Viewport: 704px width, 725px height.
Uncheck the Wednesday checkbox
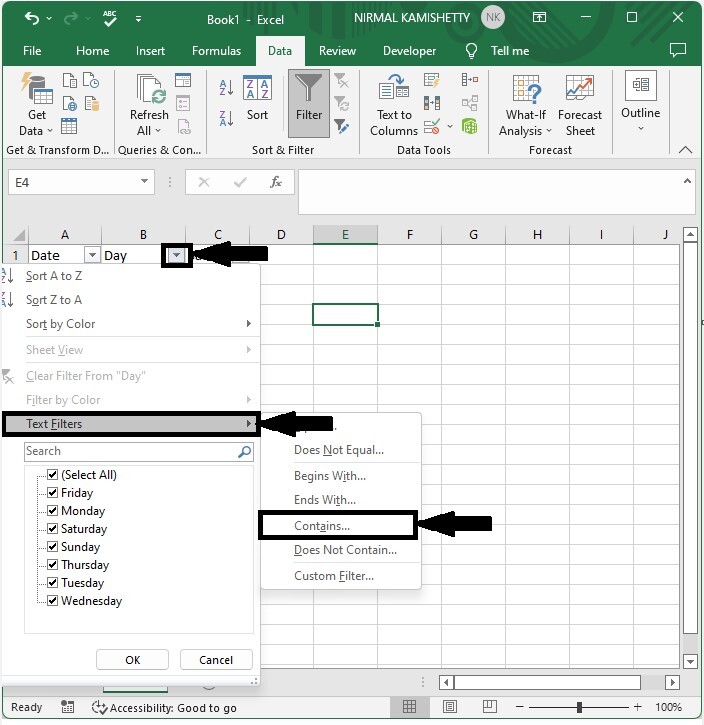point(53,601)
